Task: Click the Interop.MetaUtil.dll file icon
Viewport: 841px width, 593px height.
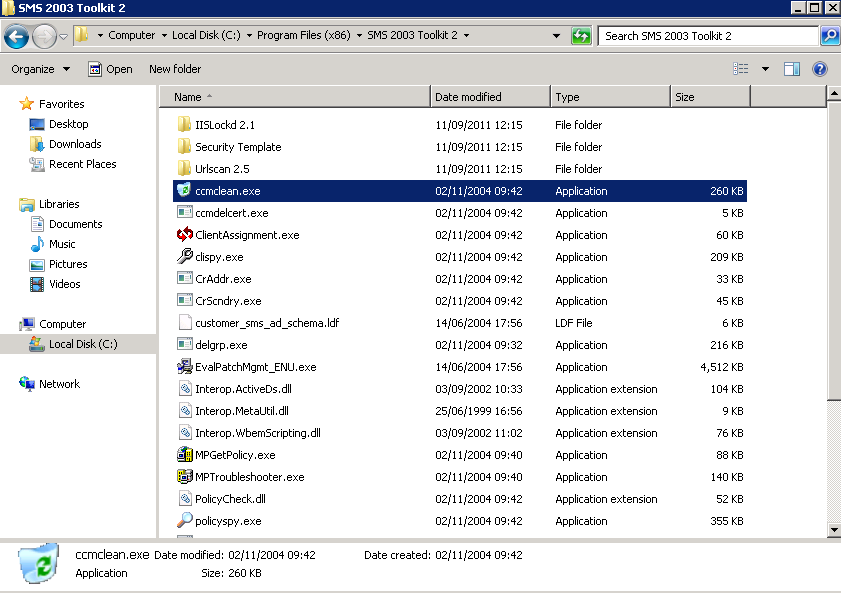Action: tap(185, 410)
